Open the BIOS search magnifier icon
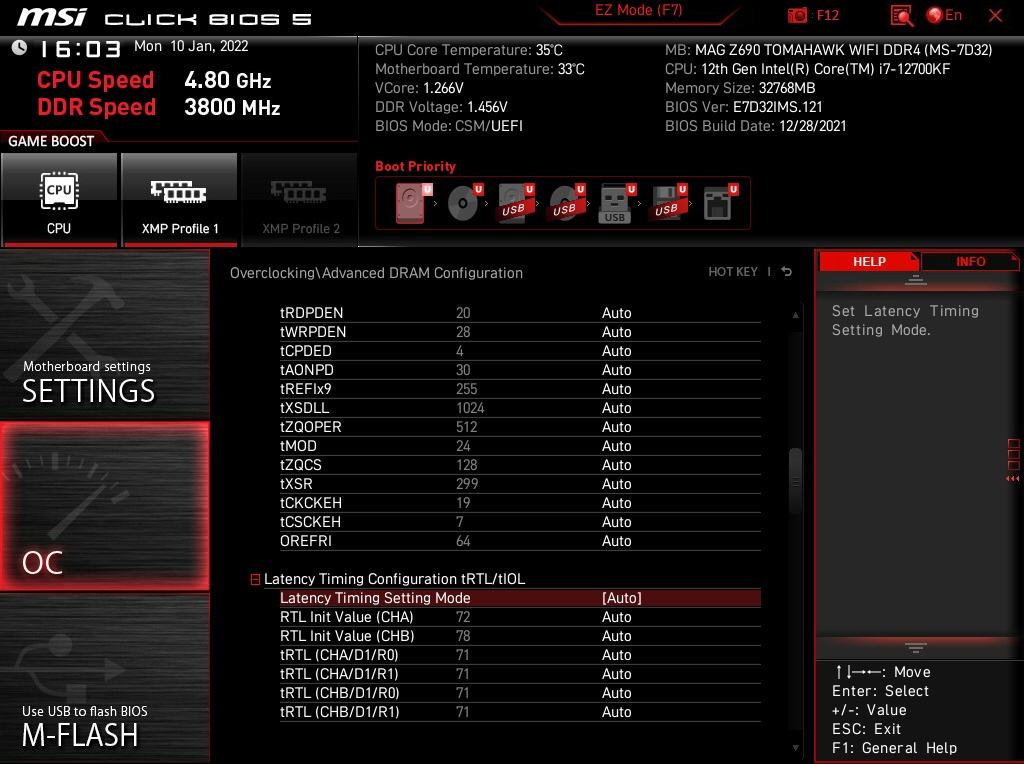The image size is (1024, 764). (x=901, y=16)
